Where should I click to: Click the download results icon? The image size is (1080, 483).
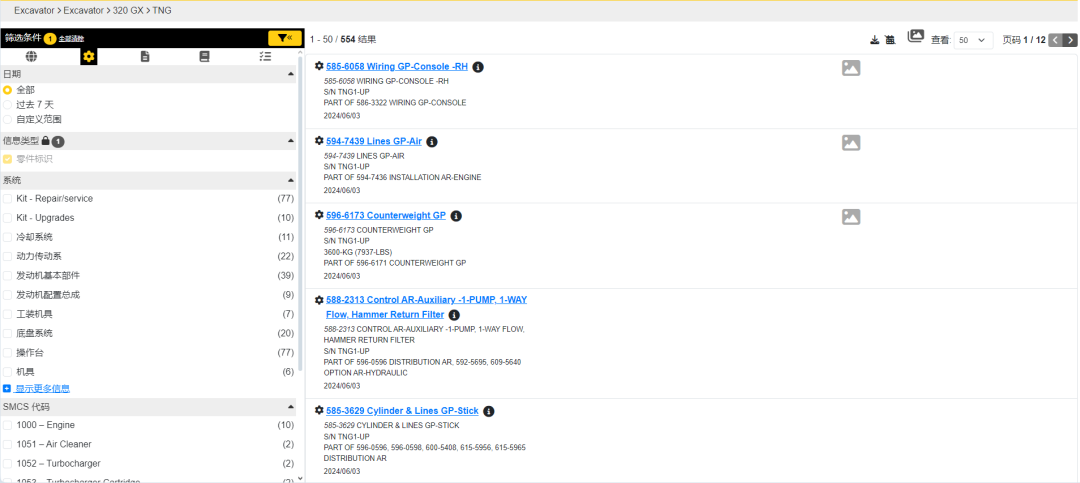[875, 40]
